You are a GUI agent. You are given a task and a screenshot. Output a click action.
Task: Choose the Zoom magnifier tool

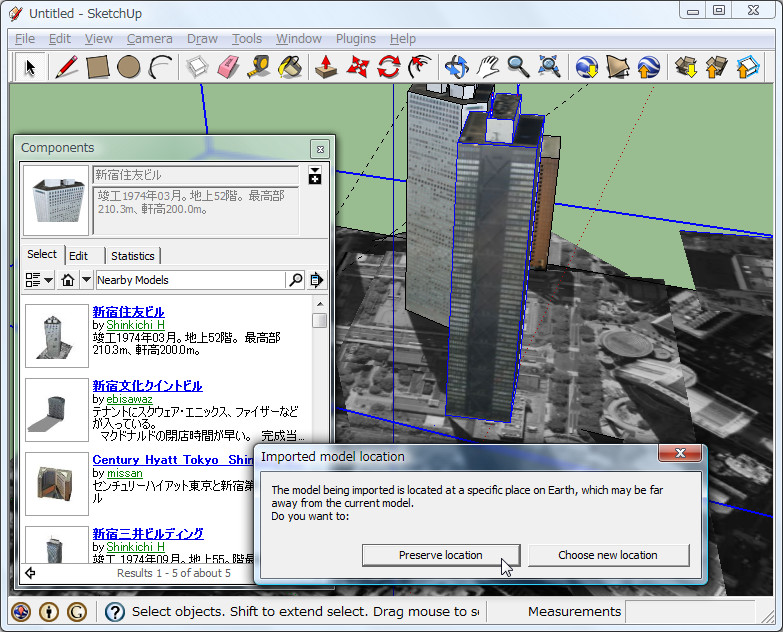tap(518, 67)
